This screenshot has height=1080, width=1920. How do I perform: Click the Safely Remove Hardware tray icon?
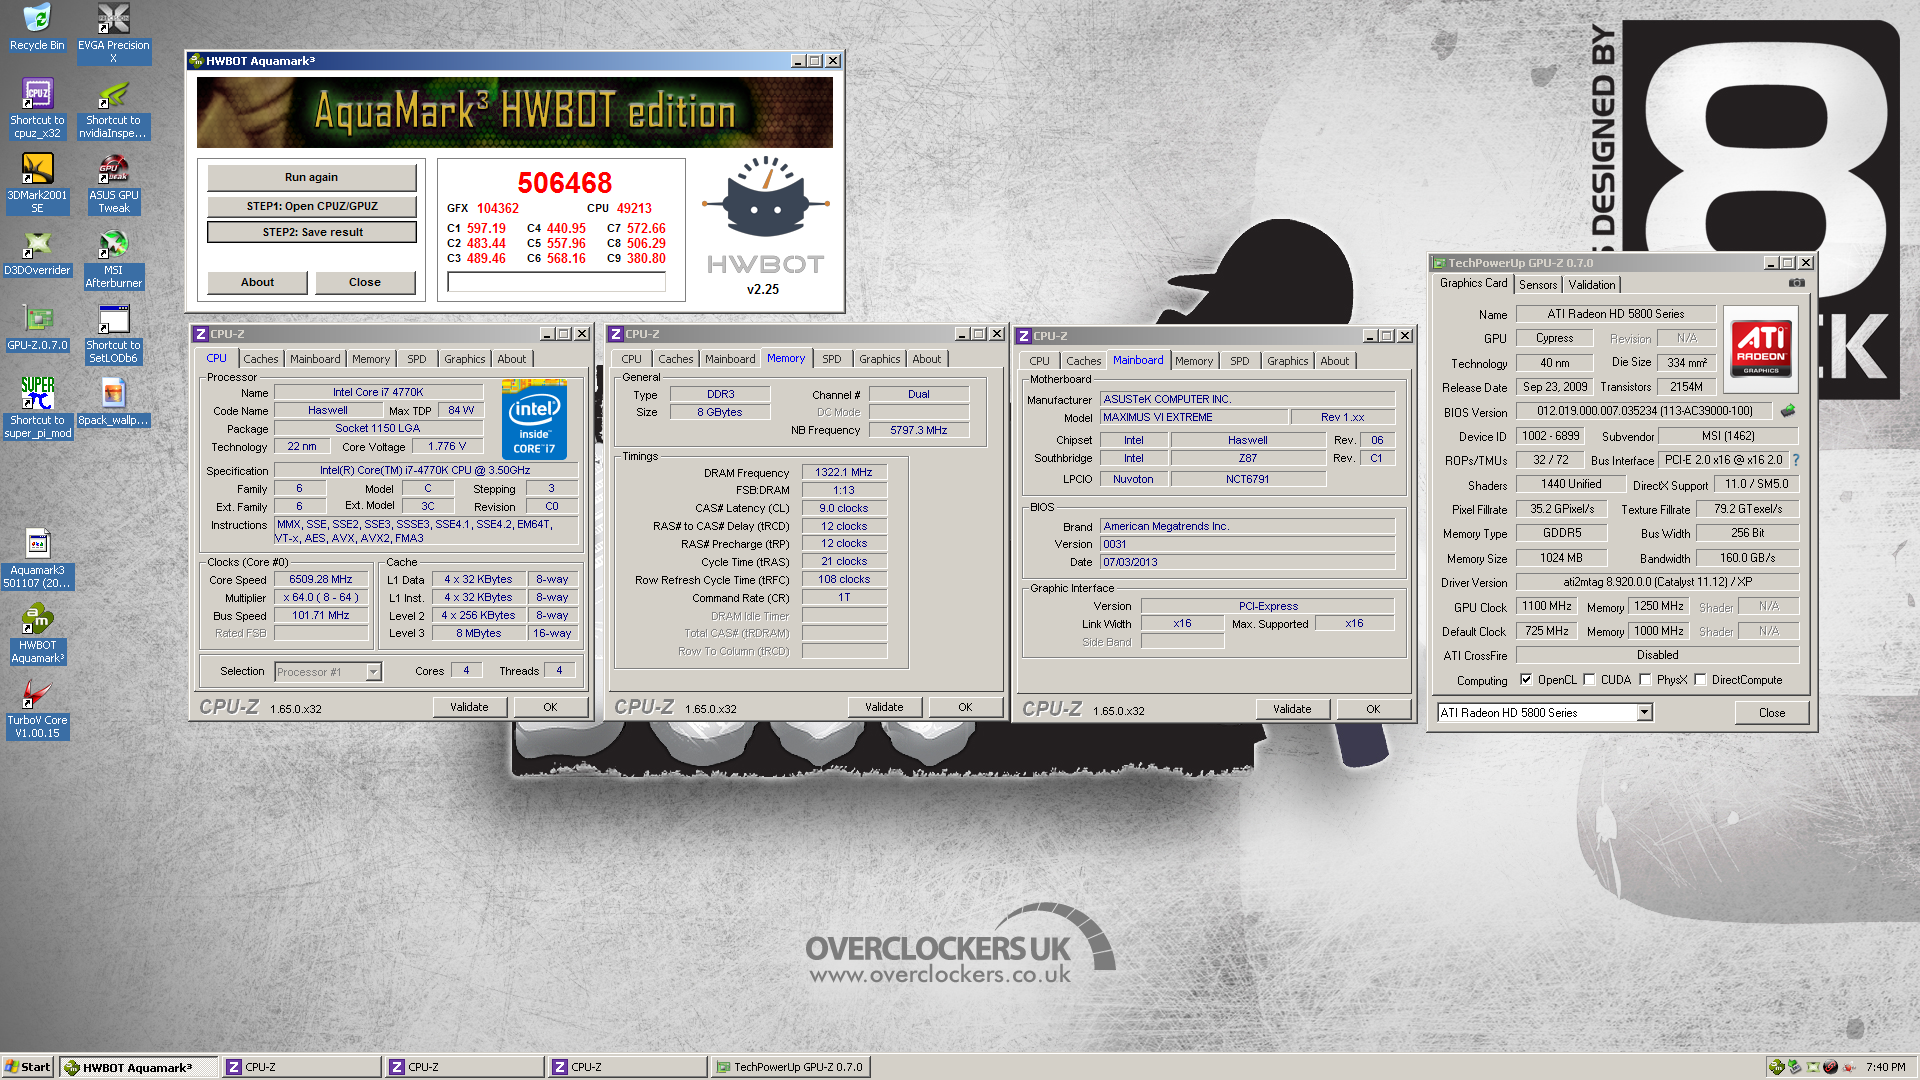click(x=1794, y=1067)
